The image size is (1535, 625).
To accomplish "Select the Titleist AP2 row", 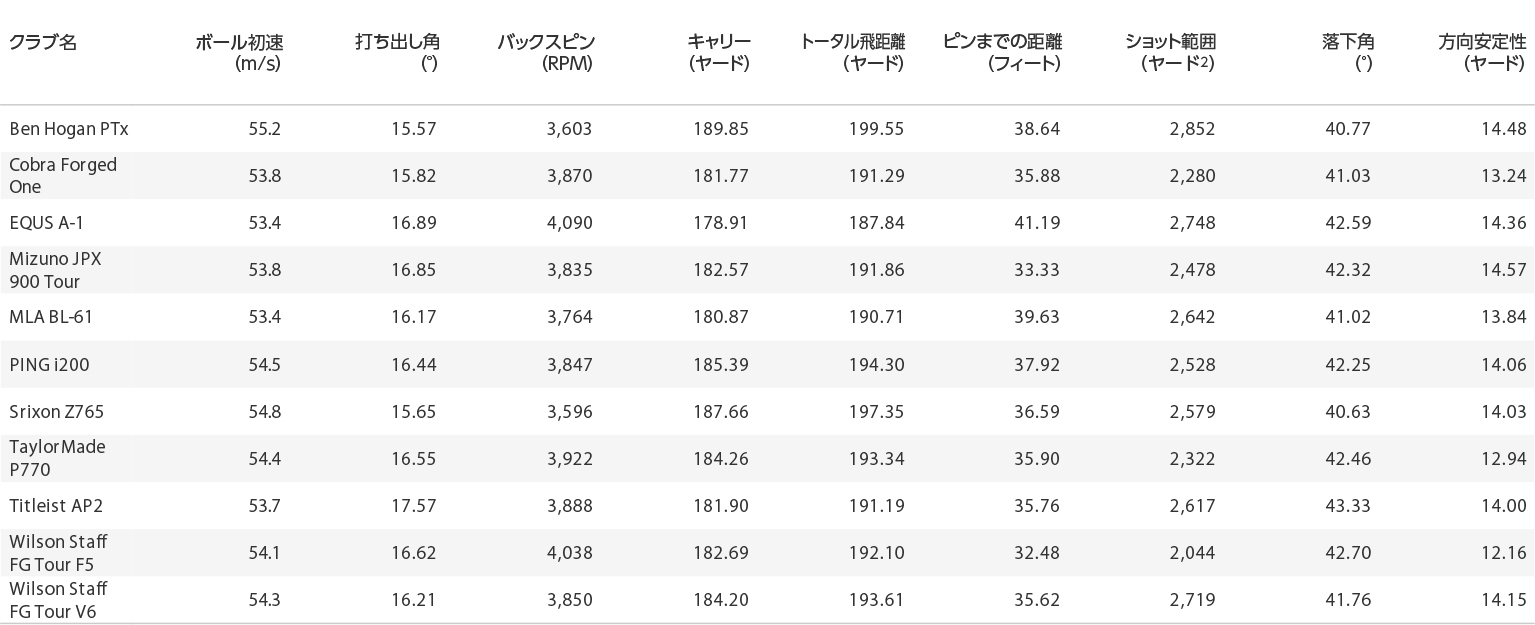I will [767, 506].
